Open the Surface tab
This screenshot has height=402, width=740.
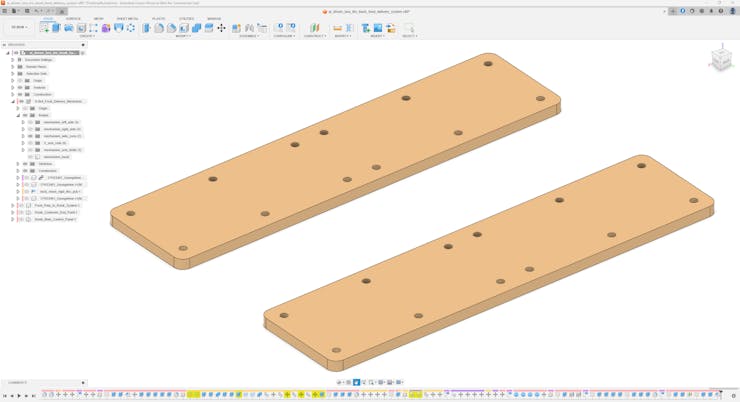click(x=73, y=19)
